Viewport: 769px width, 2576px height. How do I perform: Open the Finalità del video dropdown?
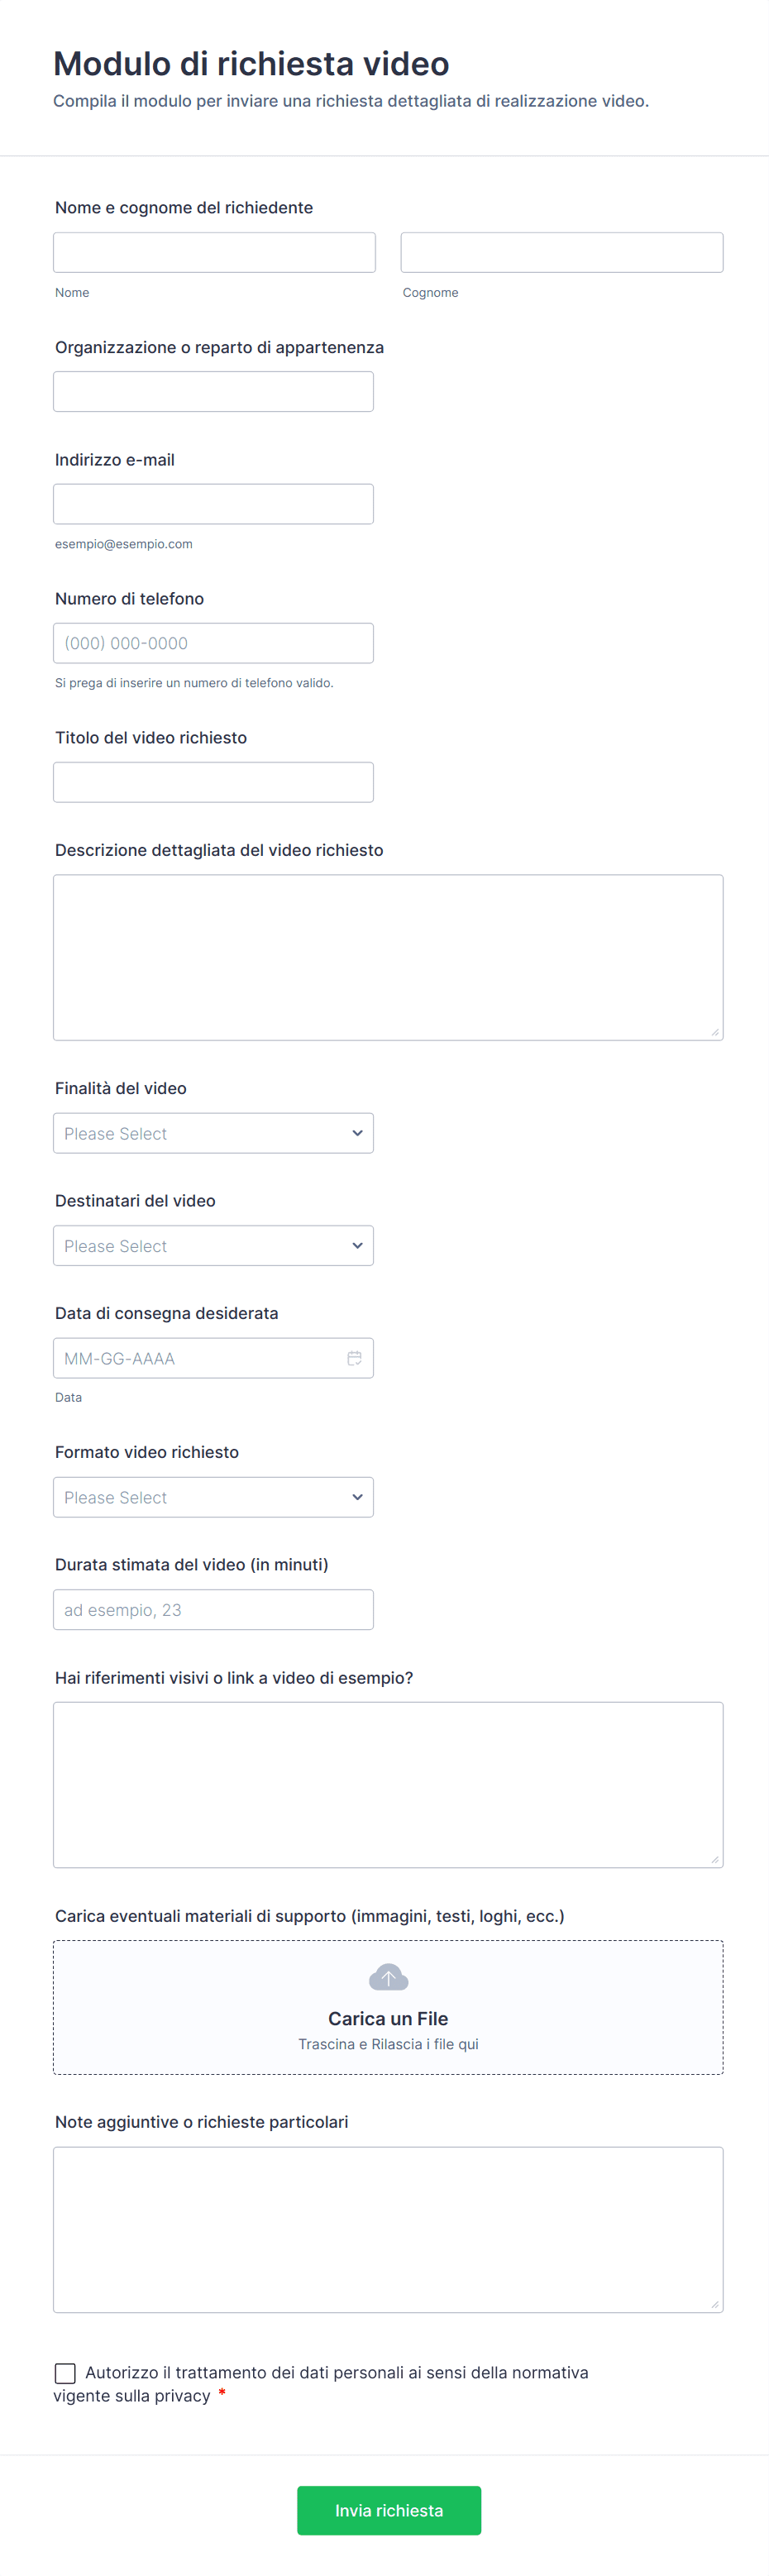tap(213, 1133)
